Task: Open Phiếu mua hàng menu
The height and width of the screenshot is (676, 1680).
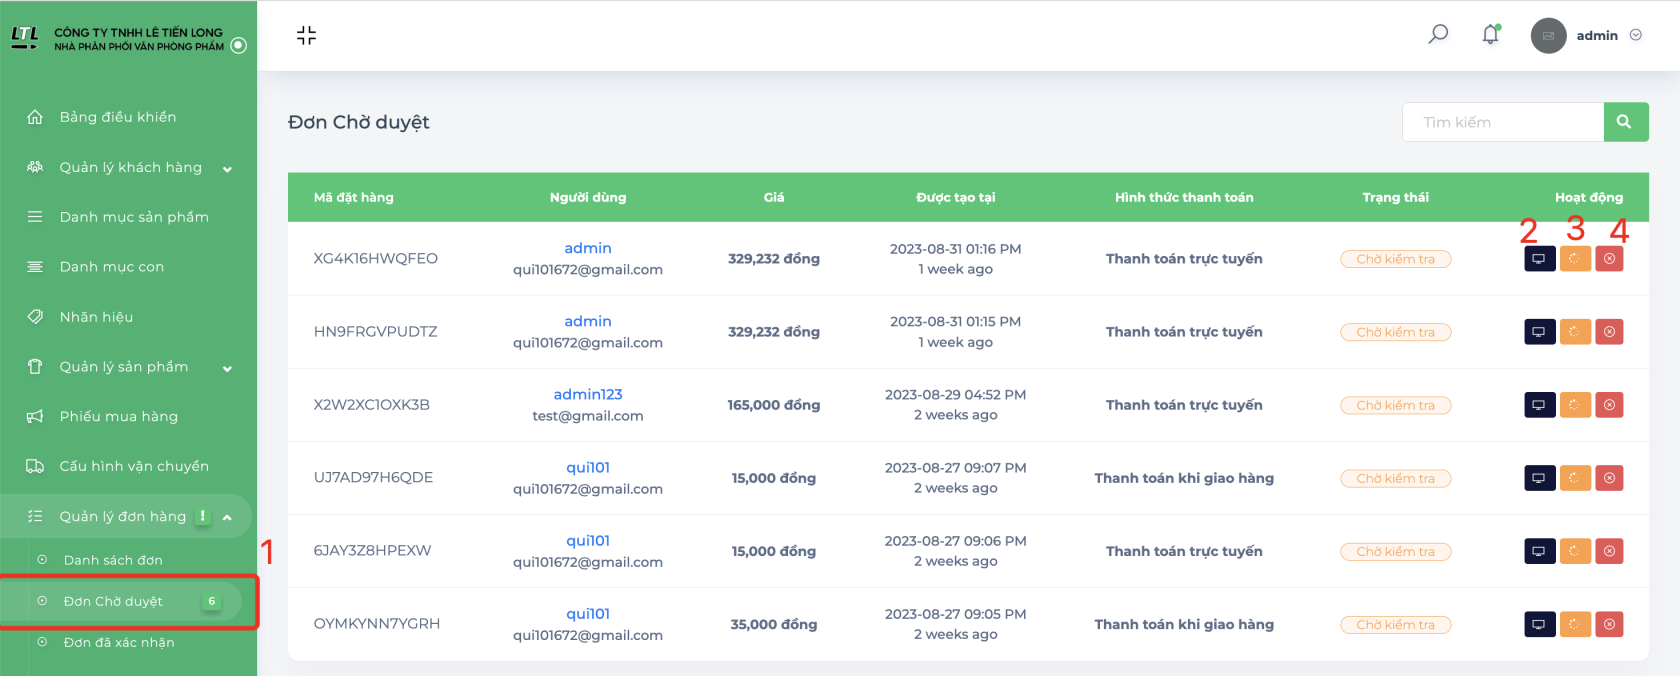Action: 119,416
